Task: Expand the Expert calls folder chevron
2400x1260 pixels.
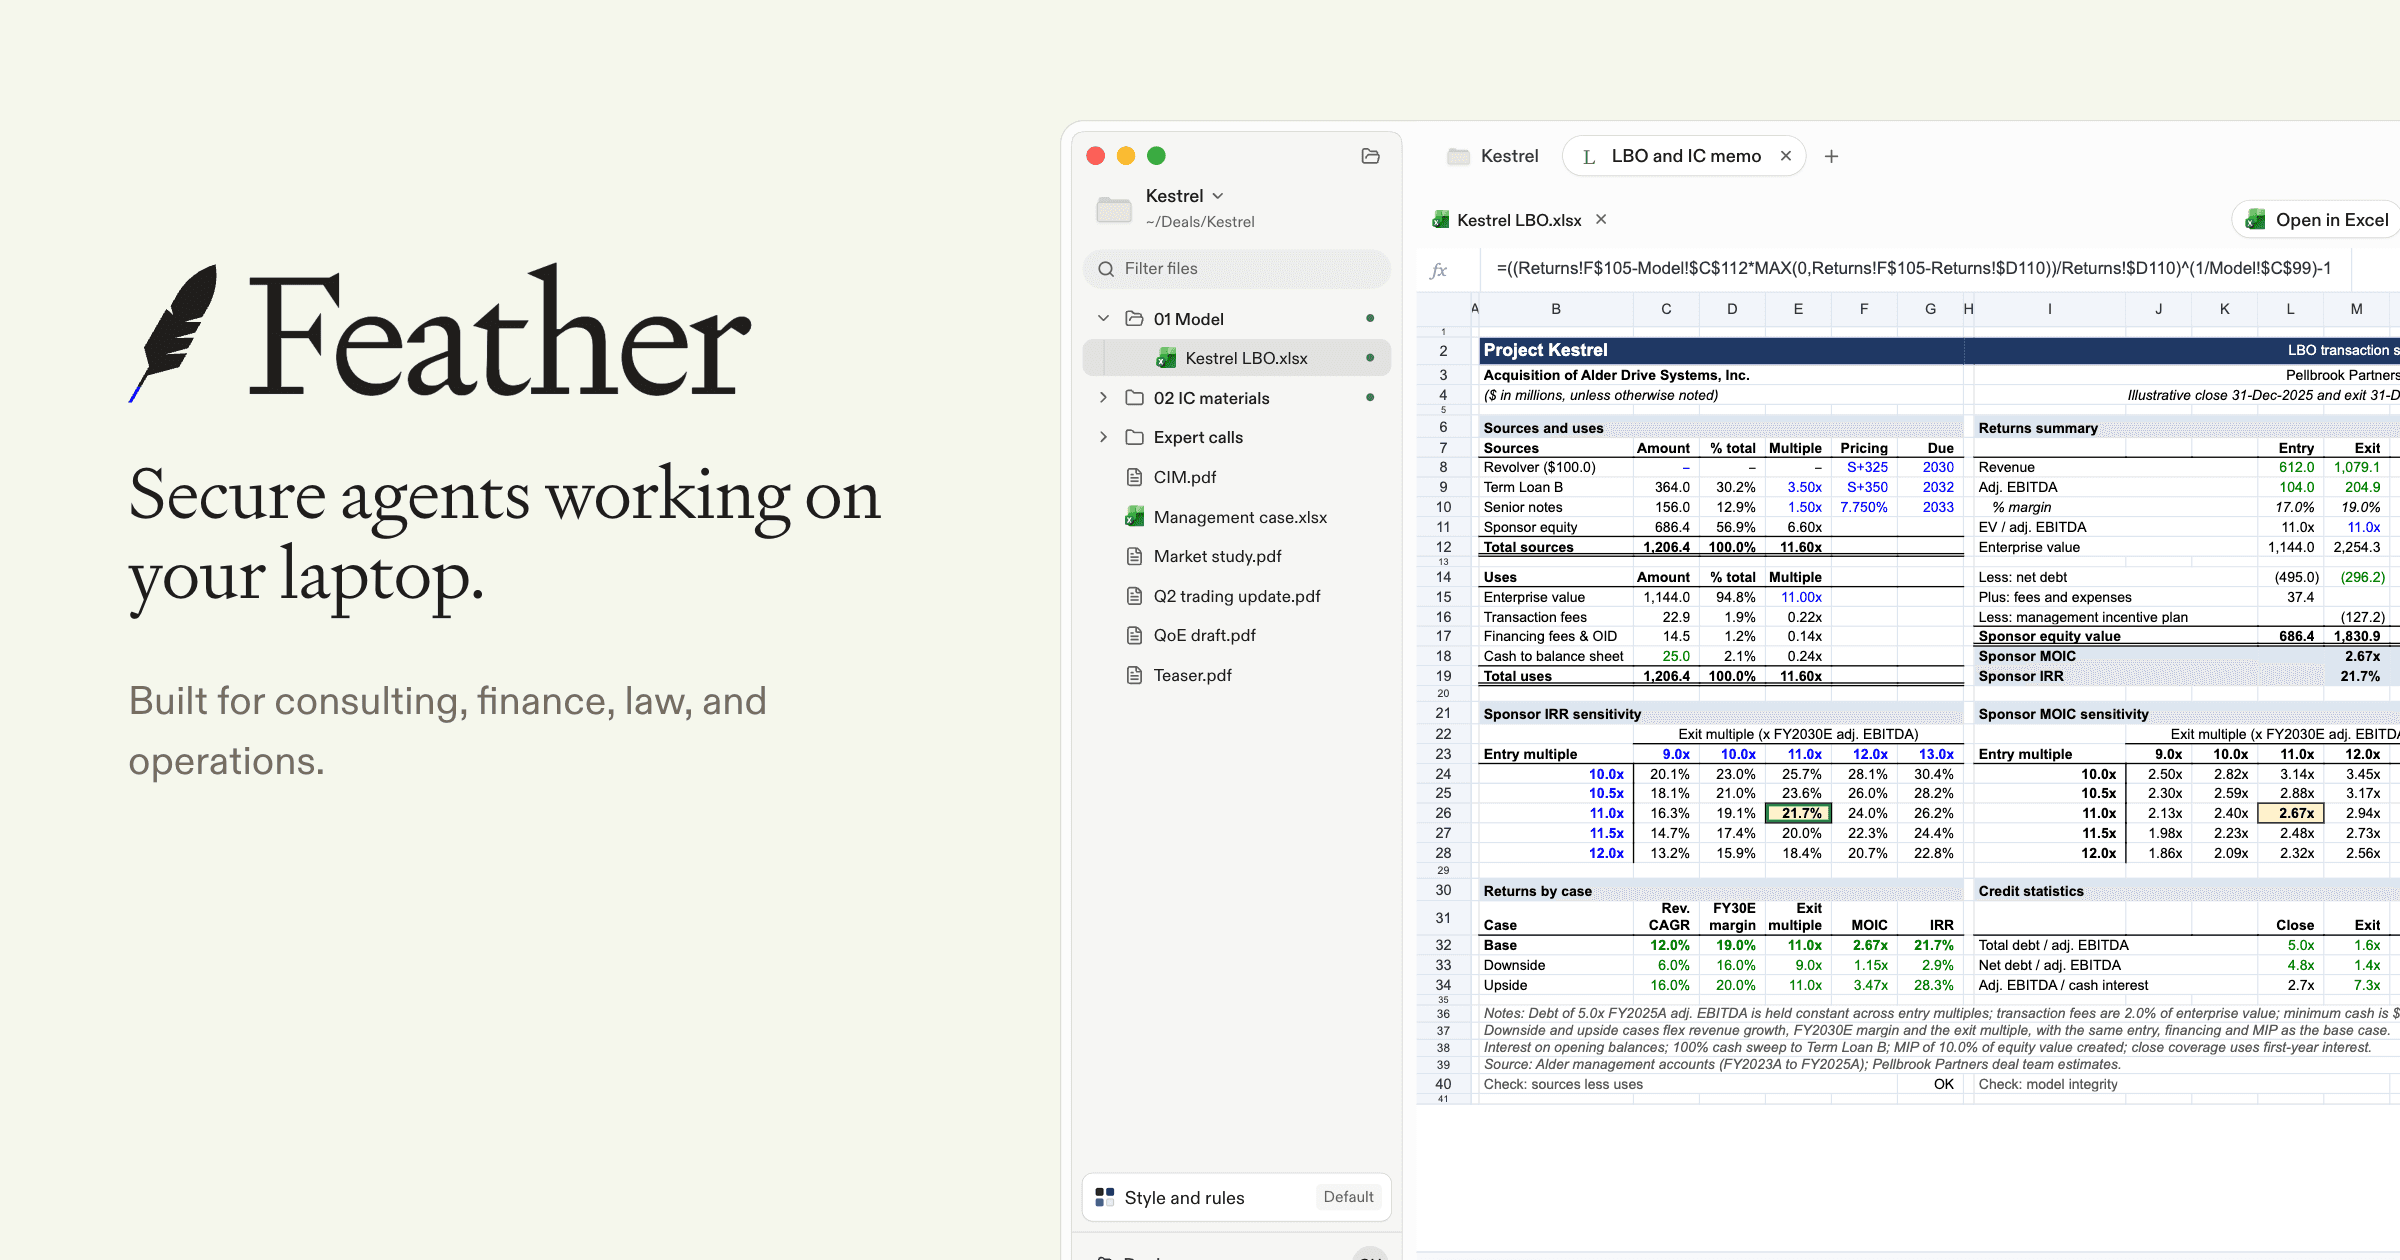Action: coord(1103,437)
